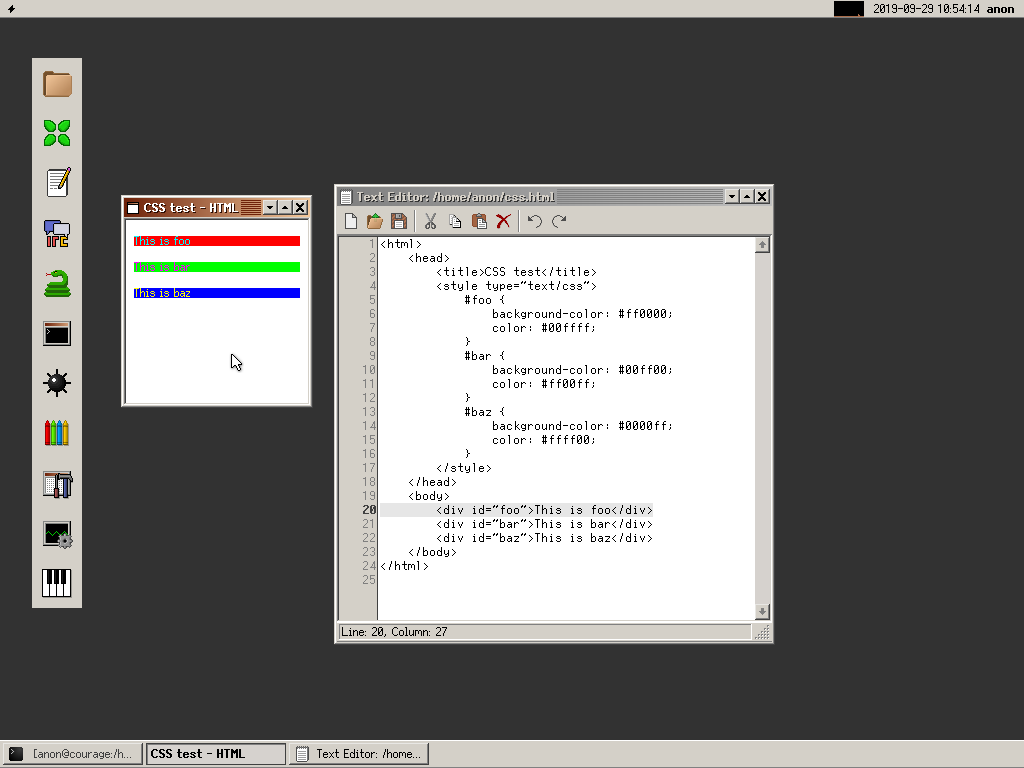The width and height of the screenshot is (1024, 768).
Task: Close the CSS test HTML window
Action: pyautogui.click(x=300, y=208)
